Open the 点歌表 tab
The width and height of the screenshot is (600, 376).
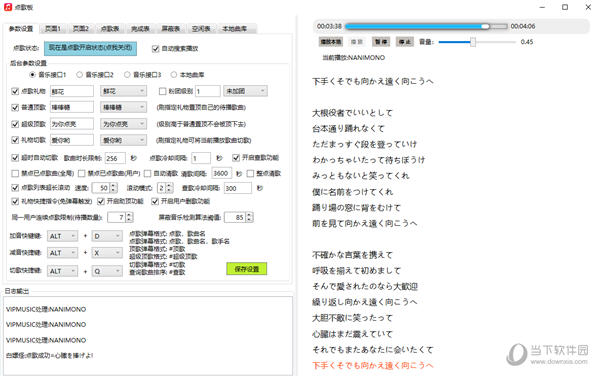point(110,29)
